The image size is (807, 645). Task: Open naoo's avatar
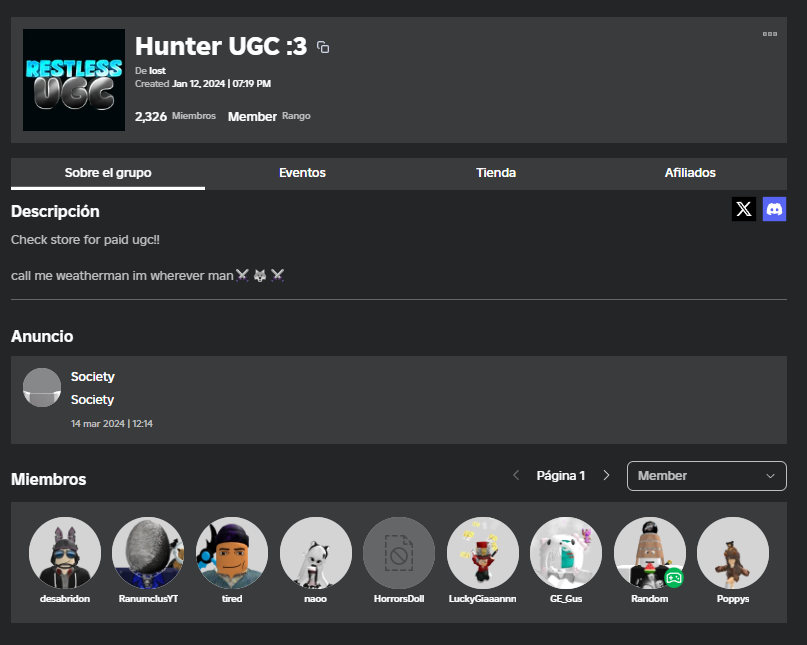click(315, 553)
